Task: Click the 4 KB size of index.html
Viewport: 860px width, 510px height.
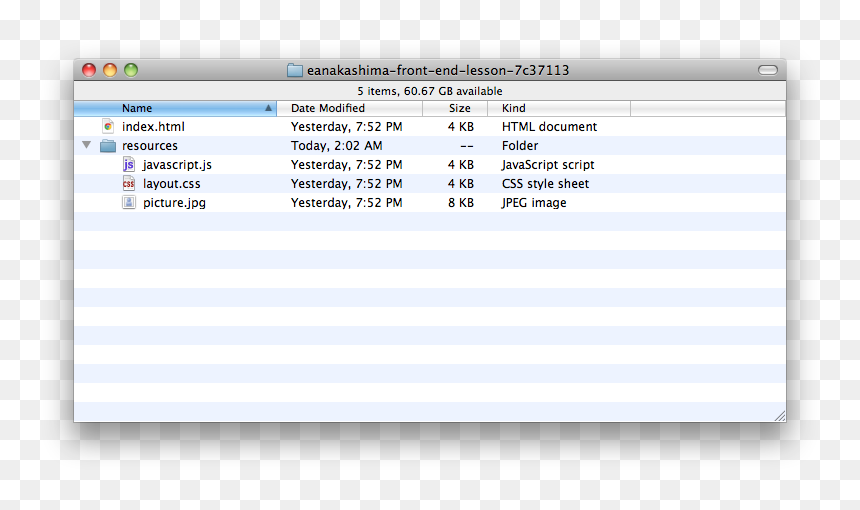Action: pos(461,127)
